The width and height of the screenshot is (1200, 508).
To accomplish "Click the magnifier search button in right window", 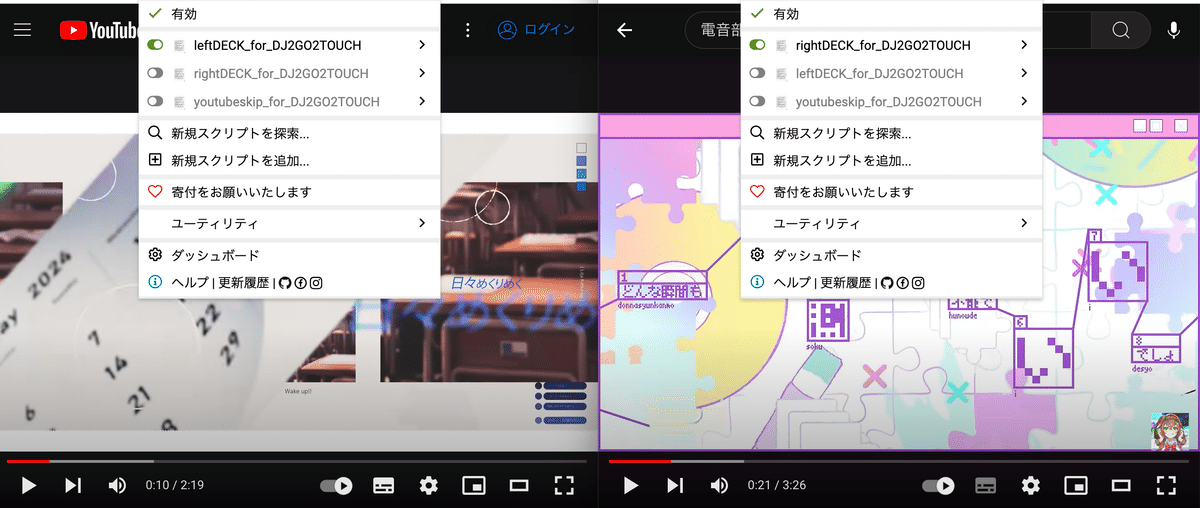I will click(1120, 30).
